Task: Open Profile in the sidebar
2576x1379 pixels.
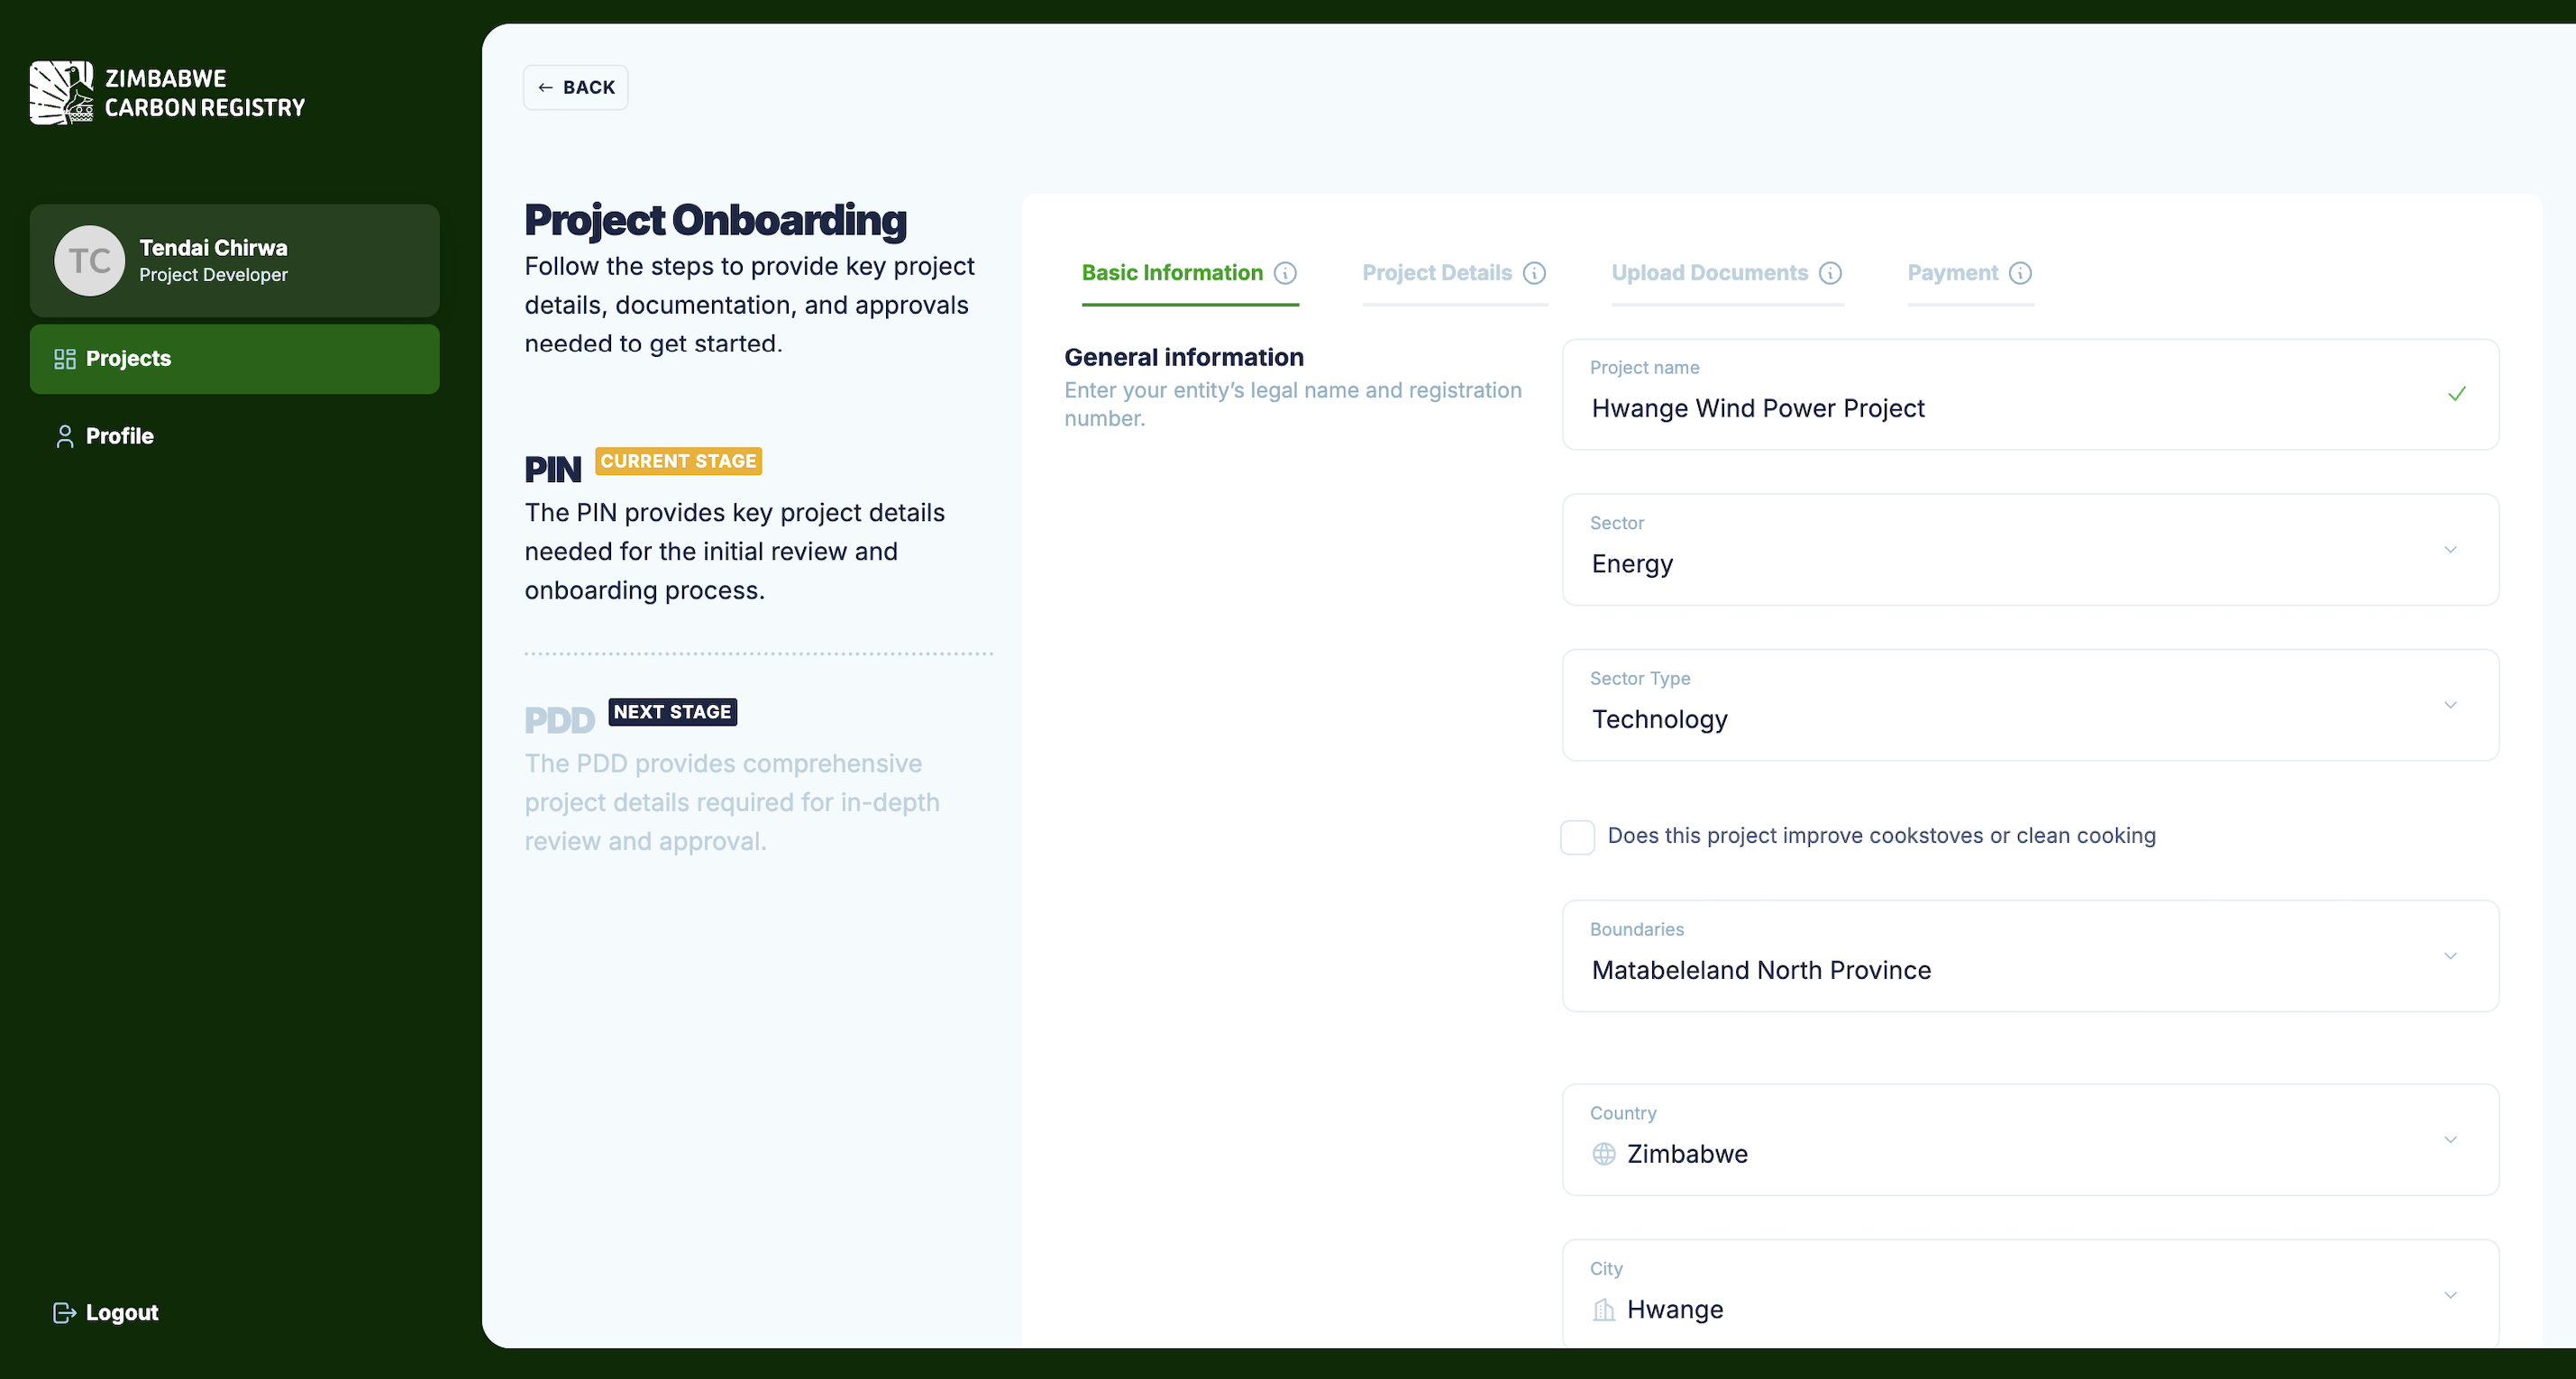Action: [234, 436]
